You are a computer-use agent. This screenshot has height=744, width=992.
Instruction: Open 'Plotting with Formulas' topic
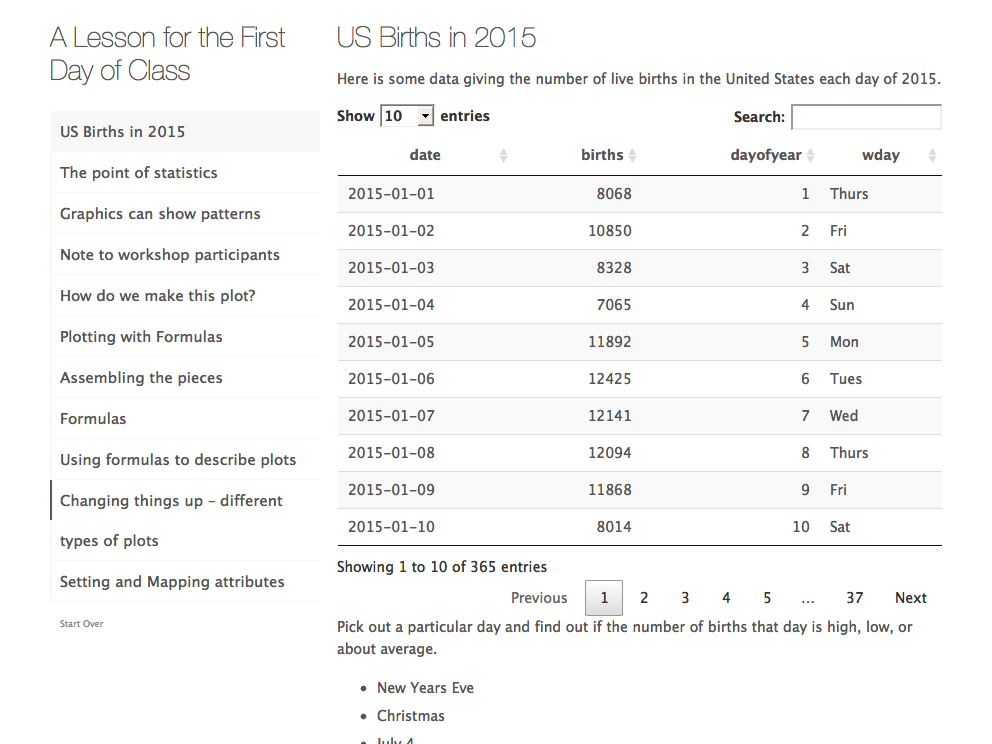point(141,337)
